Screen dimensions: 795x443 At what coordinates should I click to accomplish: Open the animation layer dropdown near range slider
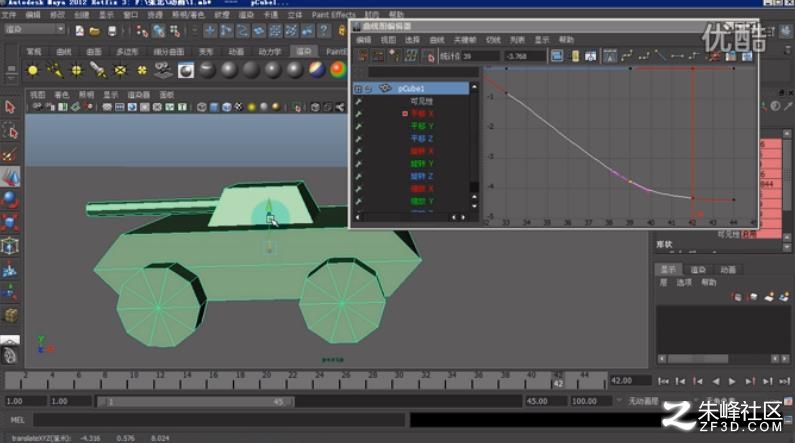pyautogui.click(x=619, y=401)
